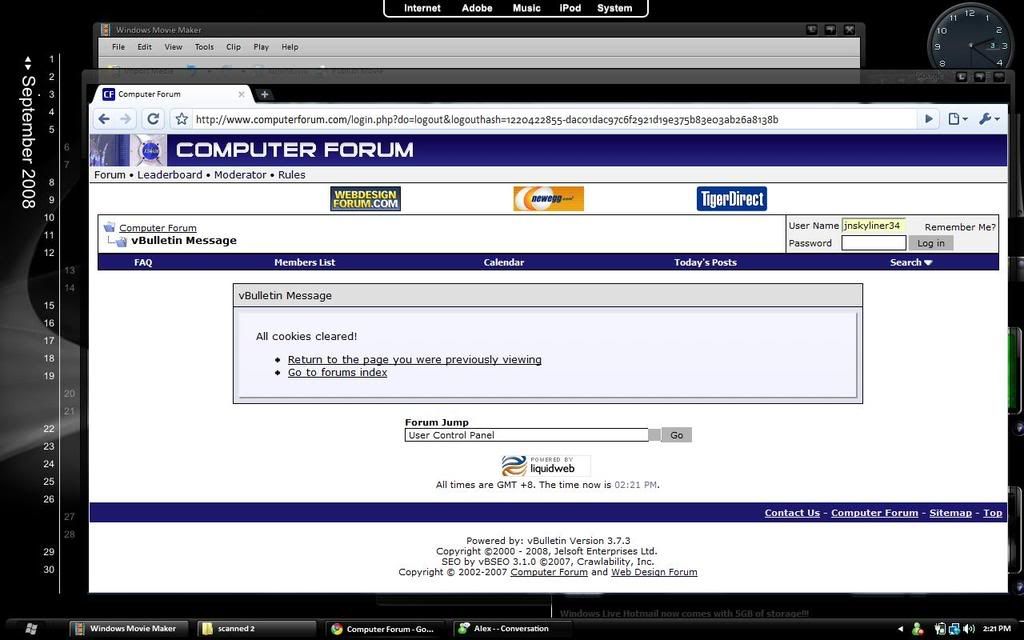1024x640 pixels.
Task: Open the Newegg banner ad
Action: 549,199
